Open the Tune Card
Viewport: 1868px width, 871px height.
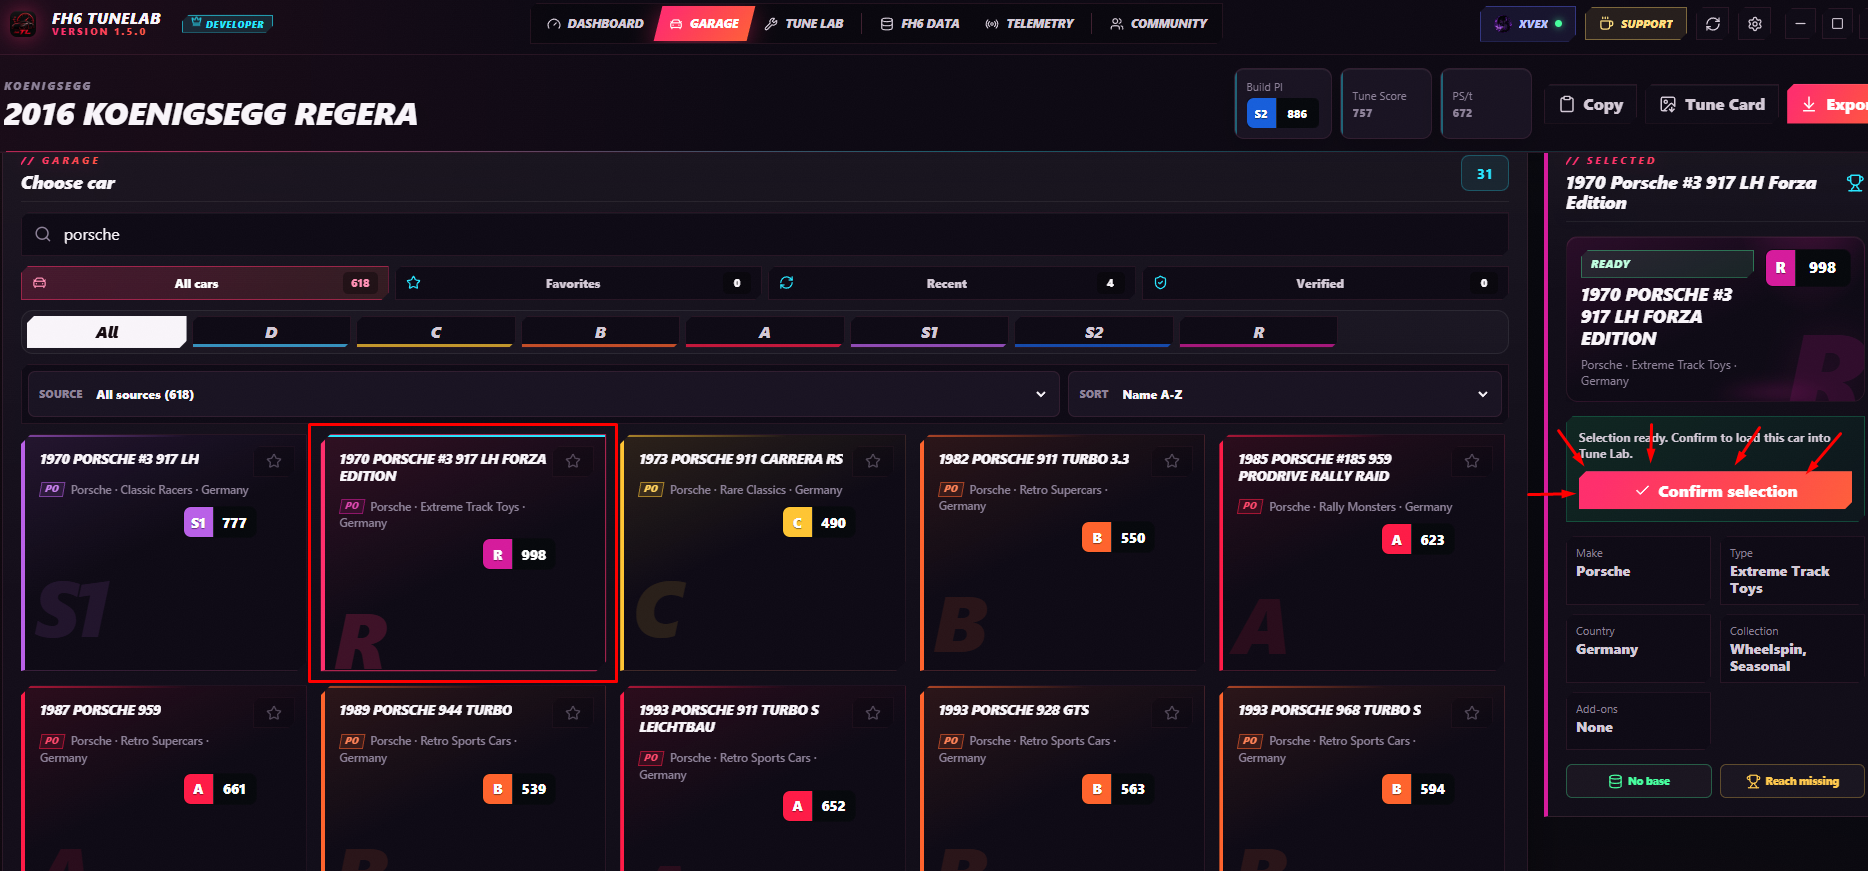coord(1712,104)
